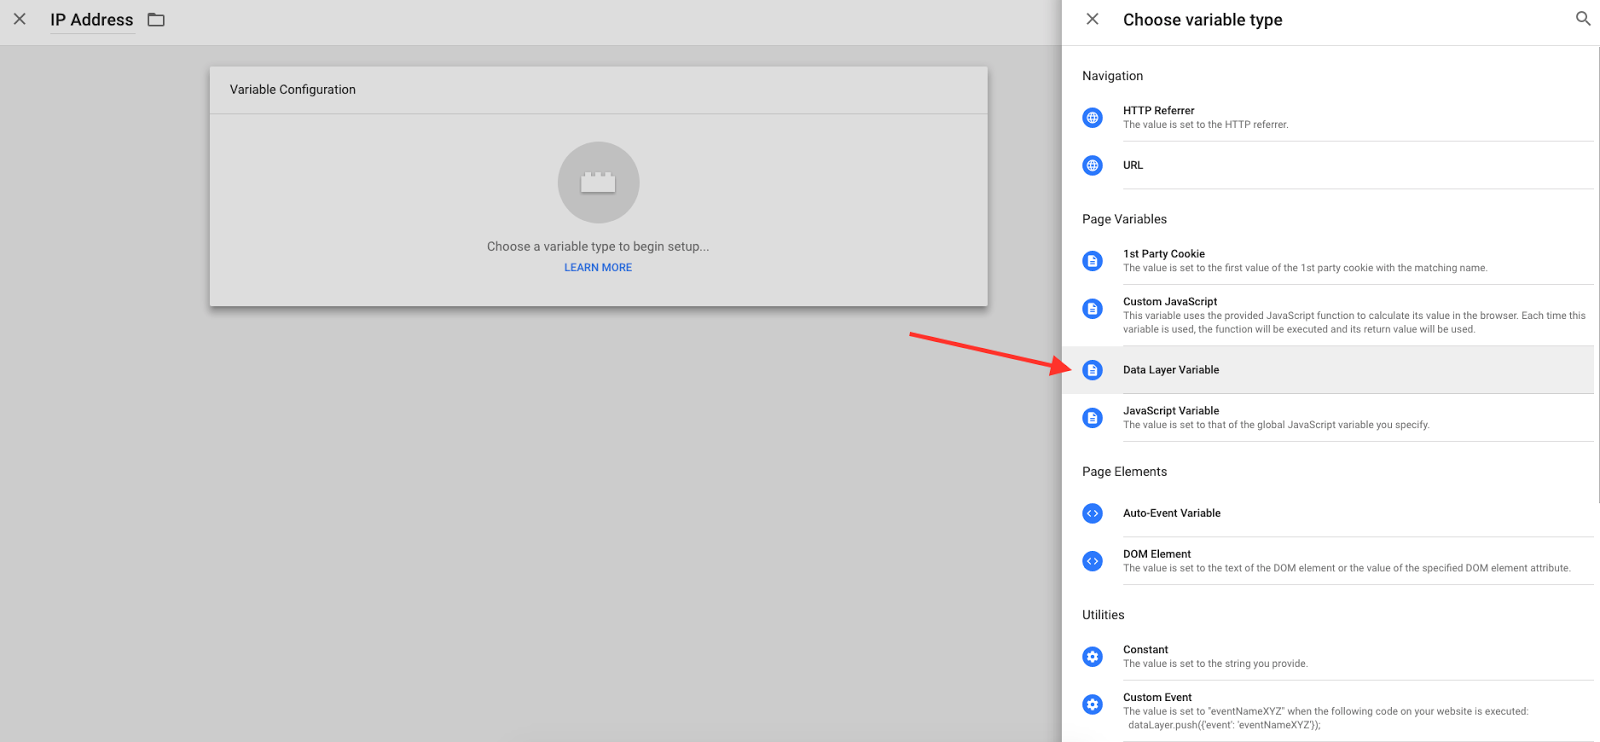
Task: Select HTTP Referrer variable type
Action: 1328,118
